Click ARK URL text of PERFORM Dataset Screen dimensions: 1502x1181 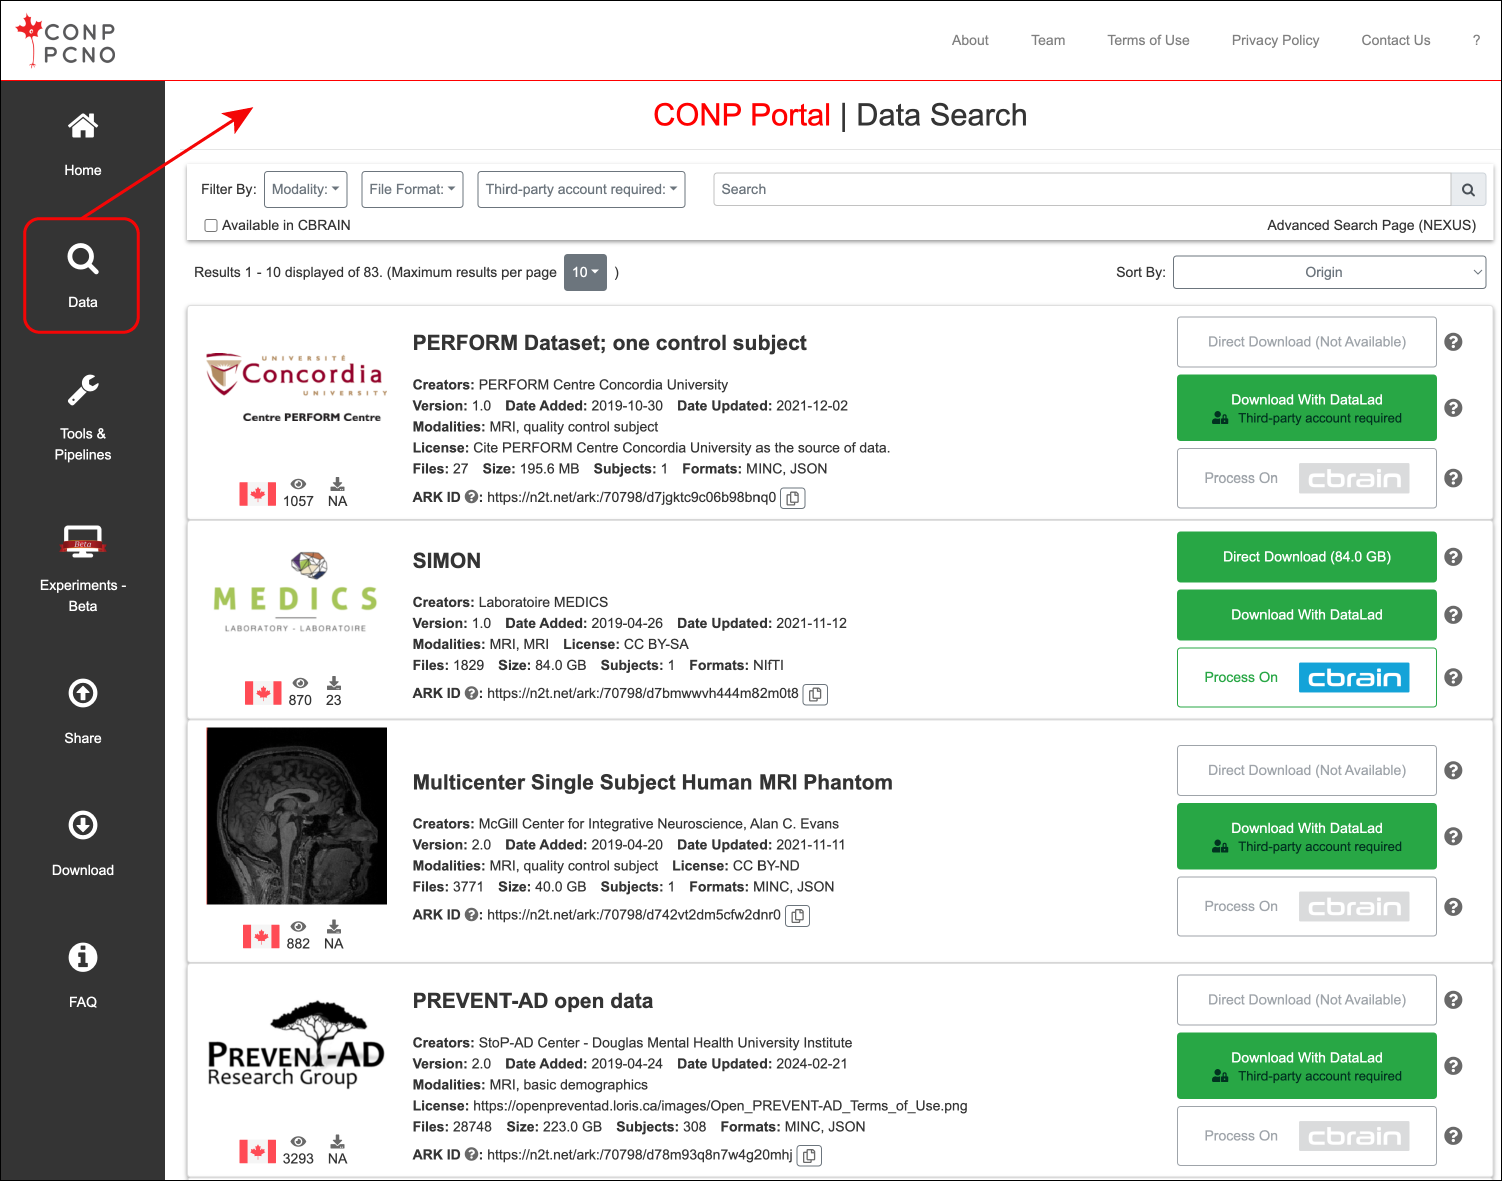click(631, 497)
